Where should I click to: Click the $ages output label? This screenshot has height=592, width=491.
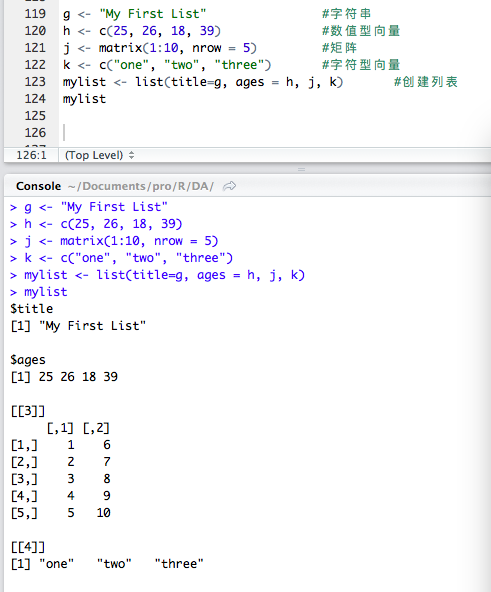[x=28, y=360]
